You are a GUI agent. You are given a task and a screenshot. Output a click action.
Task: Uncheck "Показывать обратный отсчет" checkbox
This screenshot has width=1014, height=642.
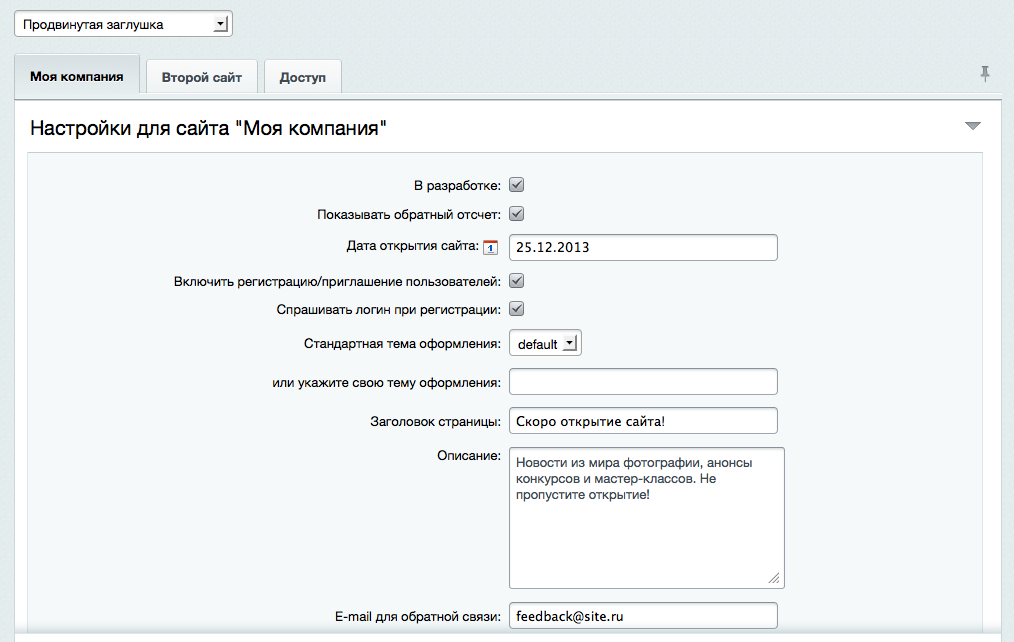pyautogui.click(x=517, y=214)
